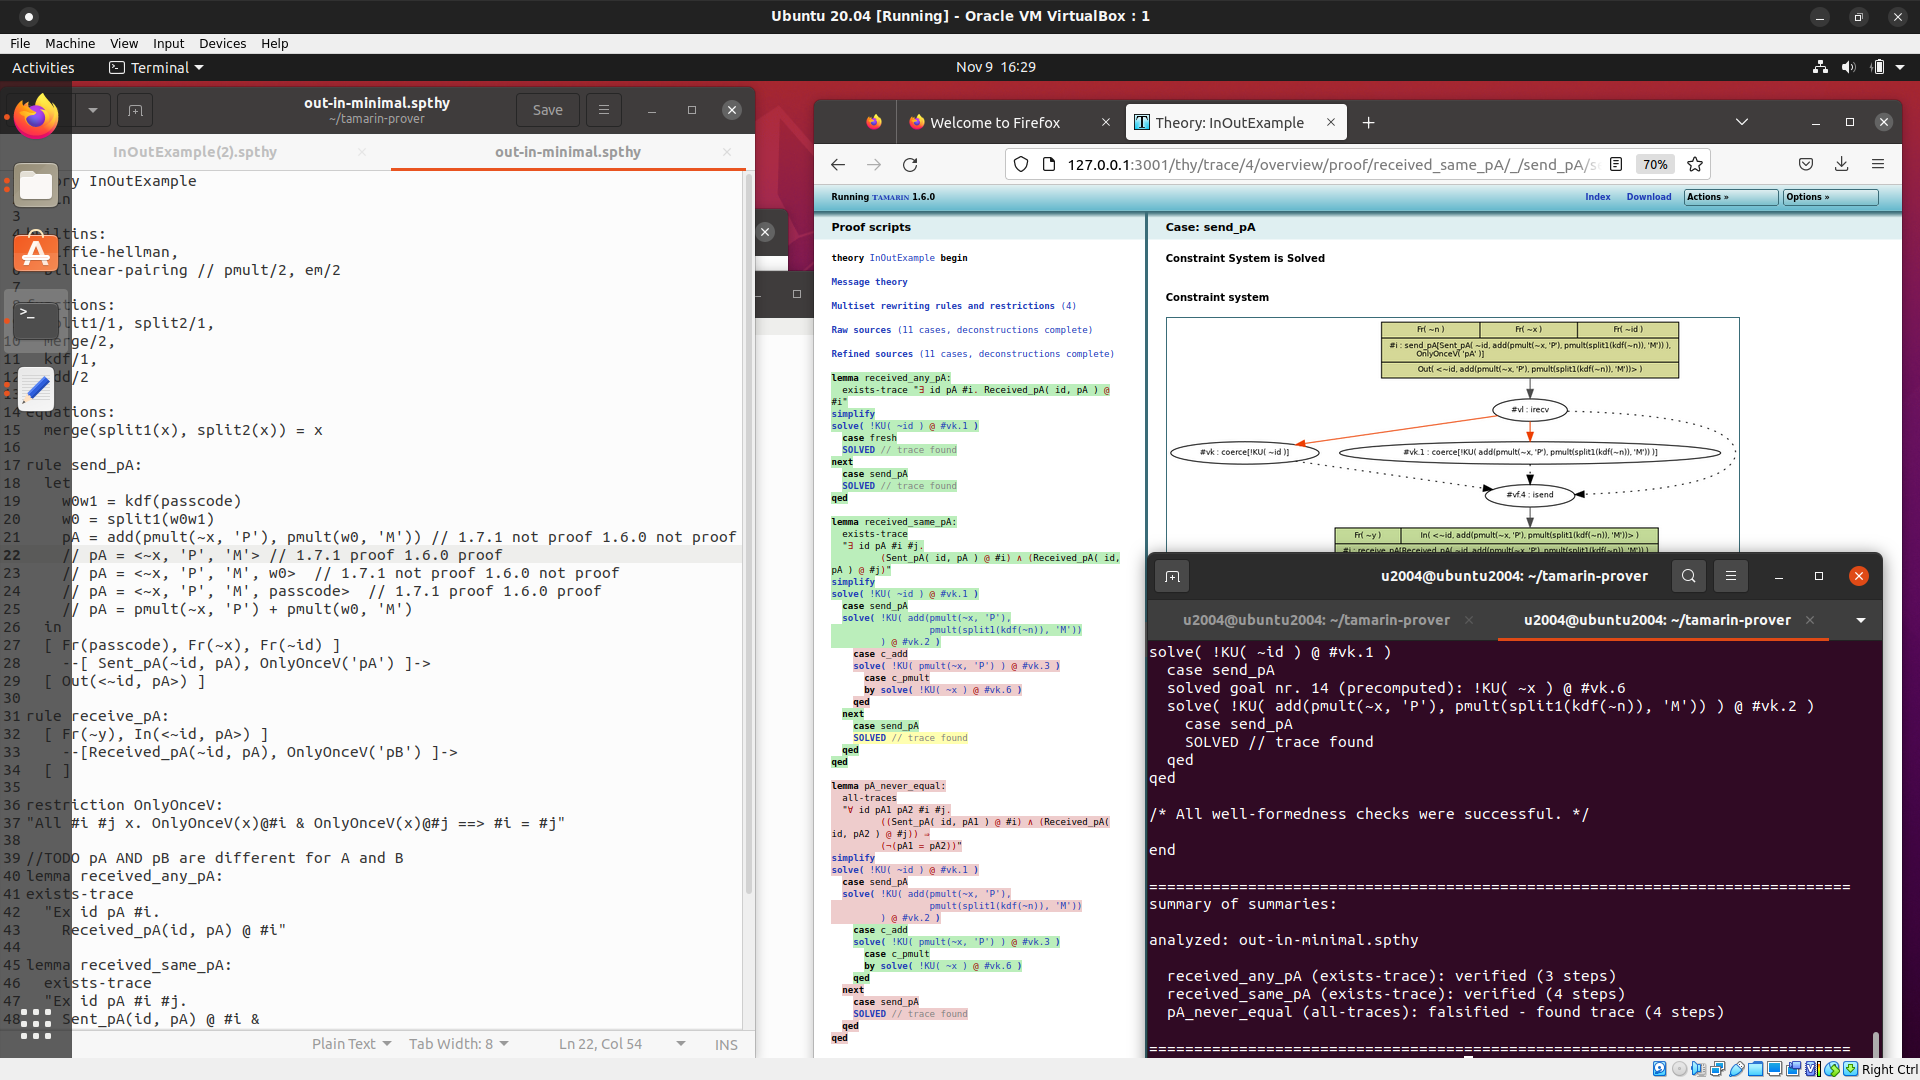Image resolution: width=1920 pixels, height=1080 pixels.
Task: Expand the Actions dropdown in Tamarin
Action: (1730, 197)
